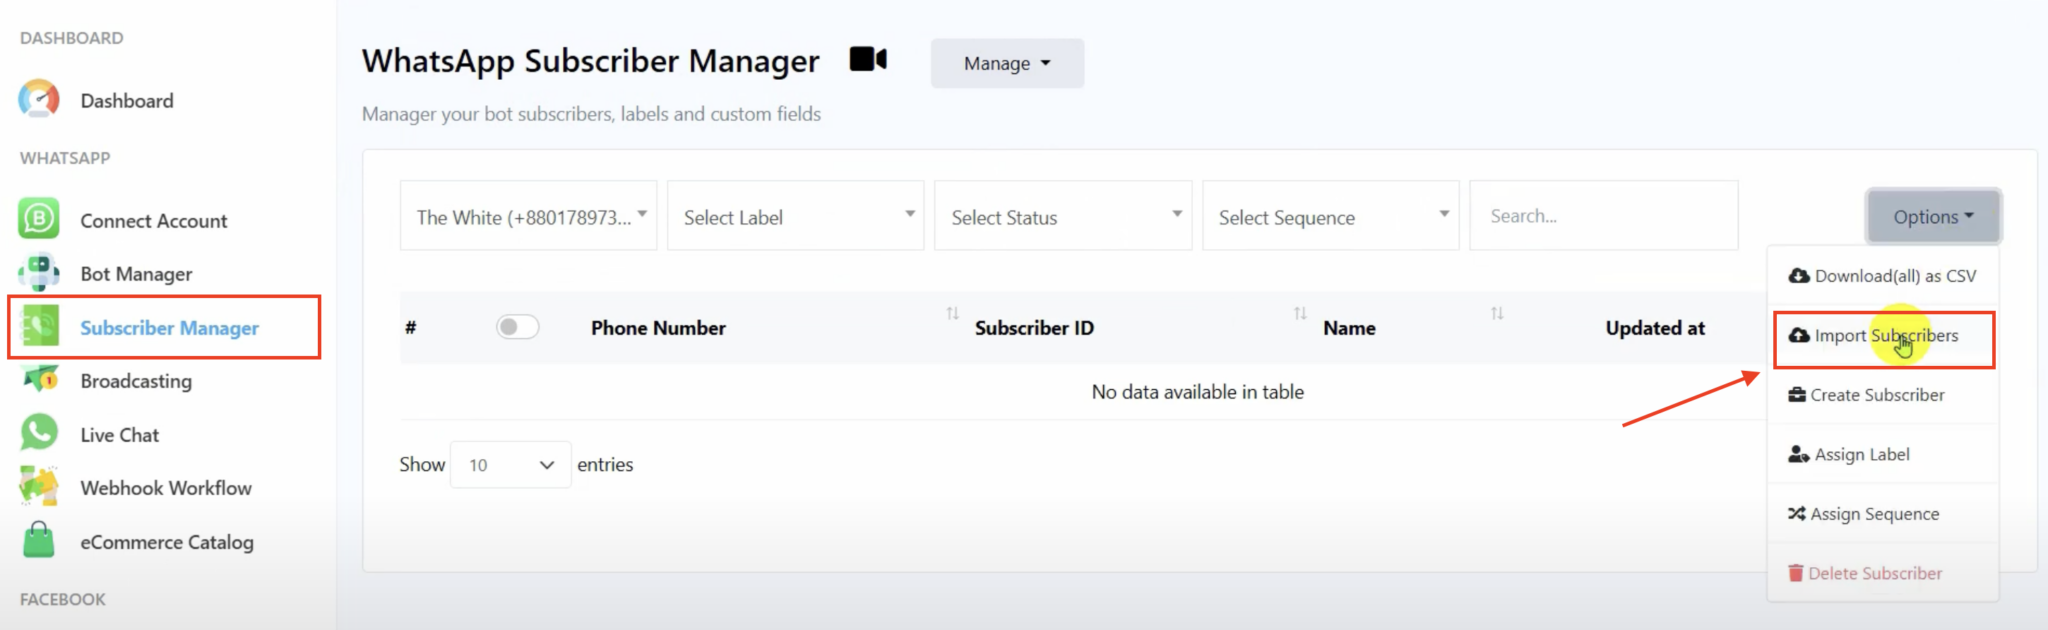The height and width of the screenshot is (630, 2048).
Task: Click the briefcase icon beside Create Subscriber
Action: (x=1797, y=395)
